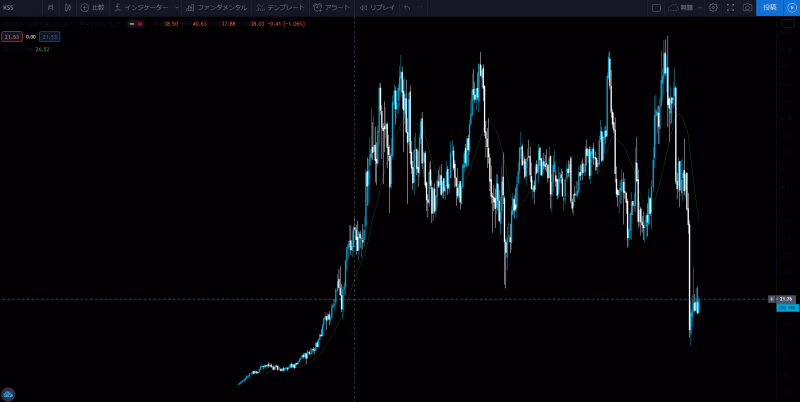Click the blue 投稿 publish button
Screen dimensions: 800x402
pos(769,7)
